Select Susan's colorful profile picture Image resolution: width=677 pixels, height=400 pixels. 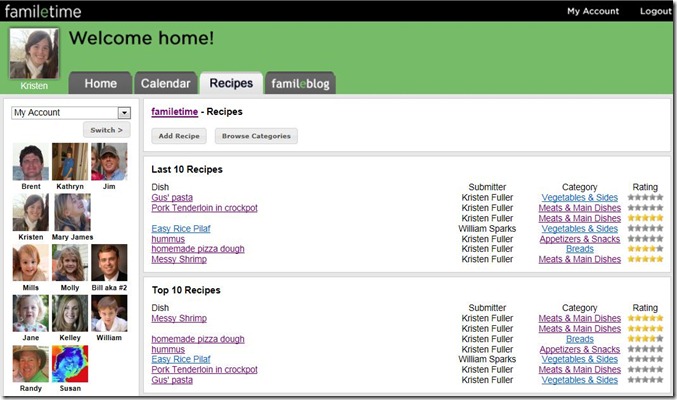(70, 364)
